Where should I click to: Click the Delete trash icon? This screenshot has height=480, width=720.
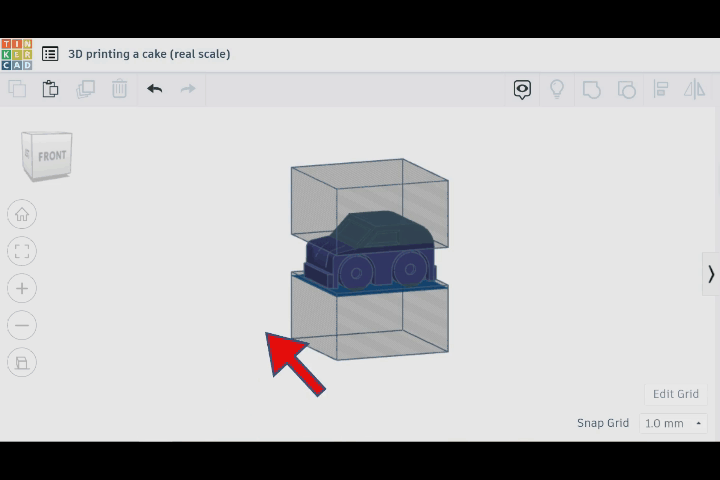[x=119, y=89]
